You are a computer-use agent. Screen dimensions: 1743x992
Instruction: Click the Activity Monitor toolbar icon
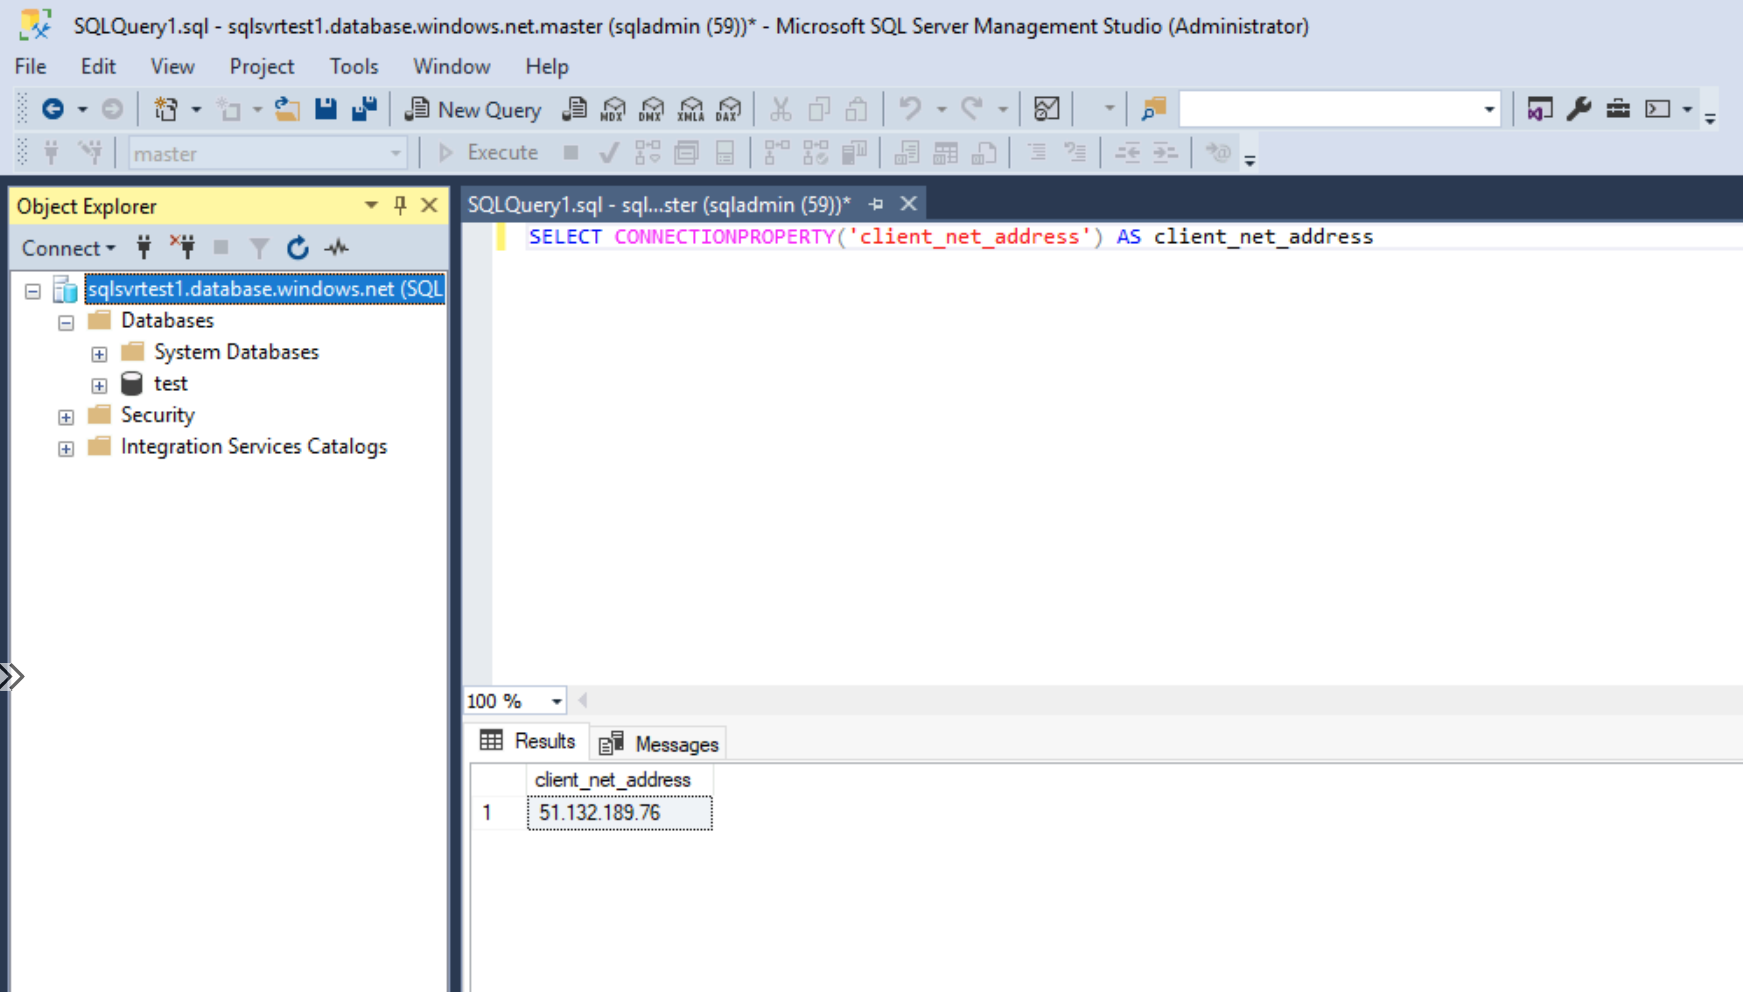[x=1047, y=109]
